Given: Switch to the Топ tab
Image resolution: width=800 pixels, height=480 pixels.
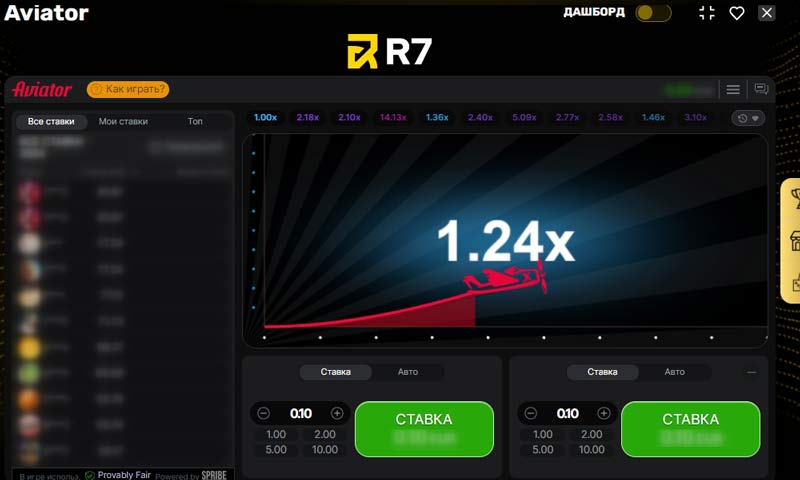Looking at the screenshot, I should [195, 122].
